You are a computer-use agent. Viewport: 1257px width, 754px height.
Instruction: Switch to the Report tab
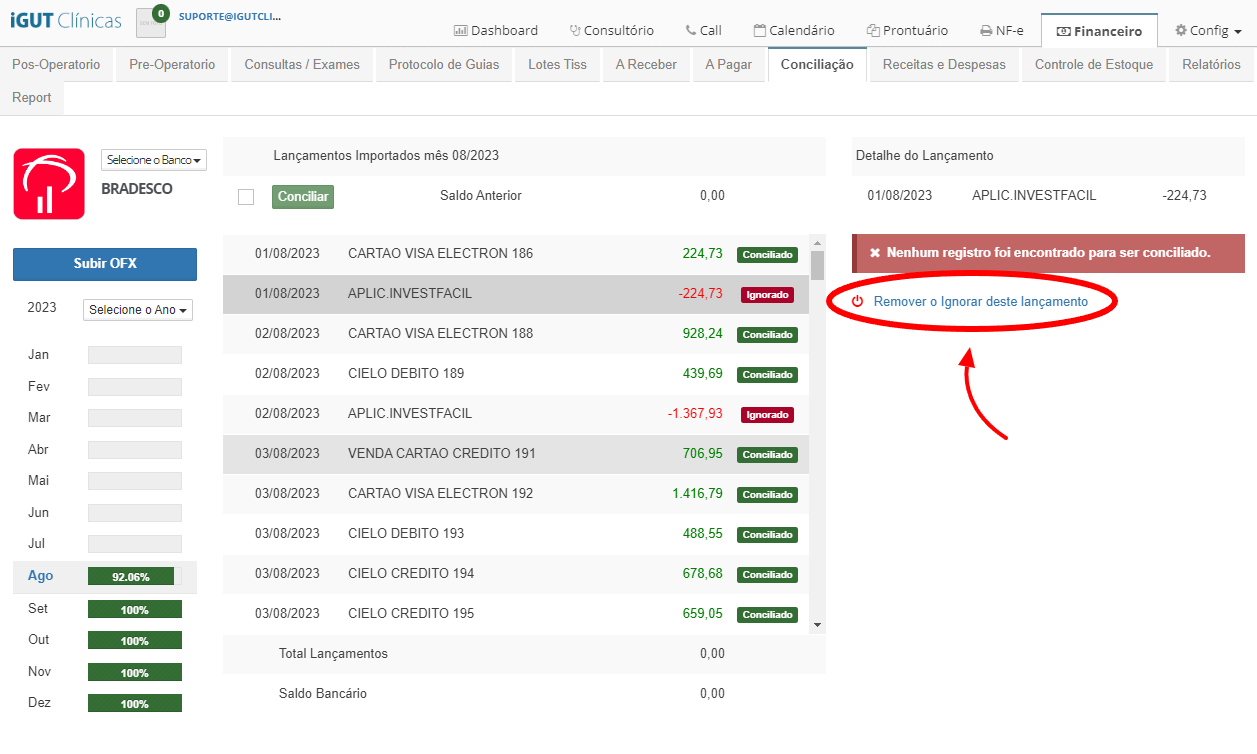tap(32, 97)
